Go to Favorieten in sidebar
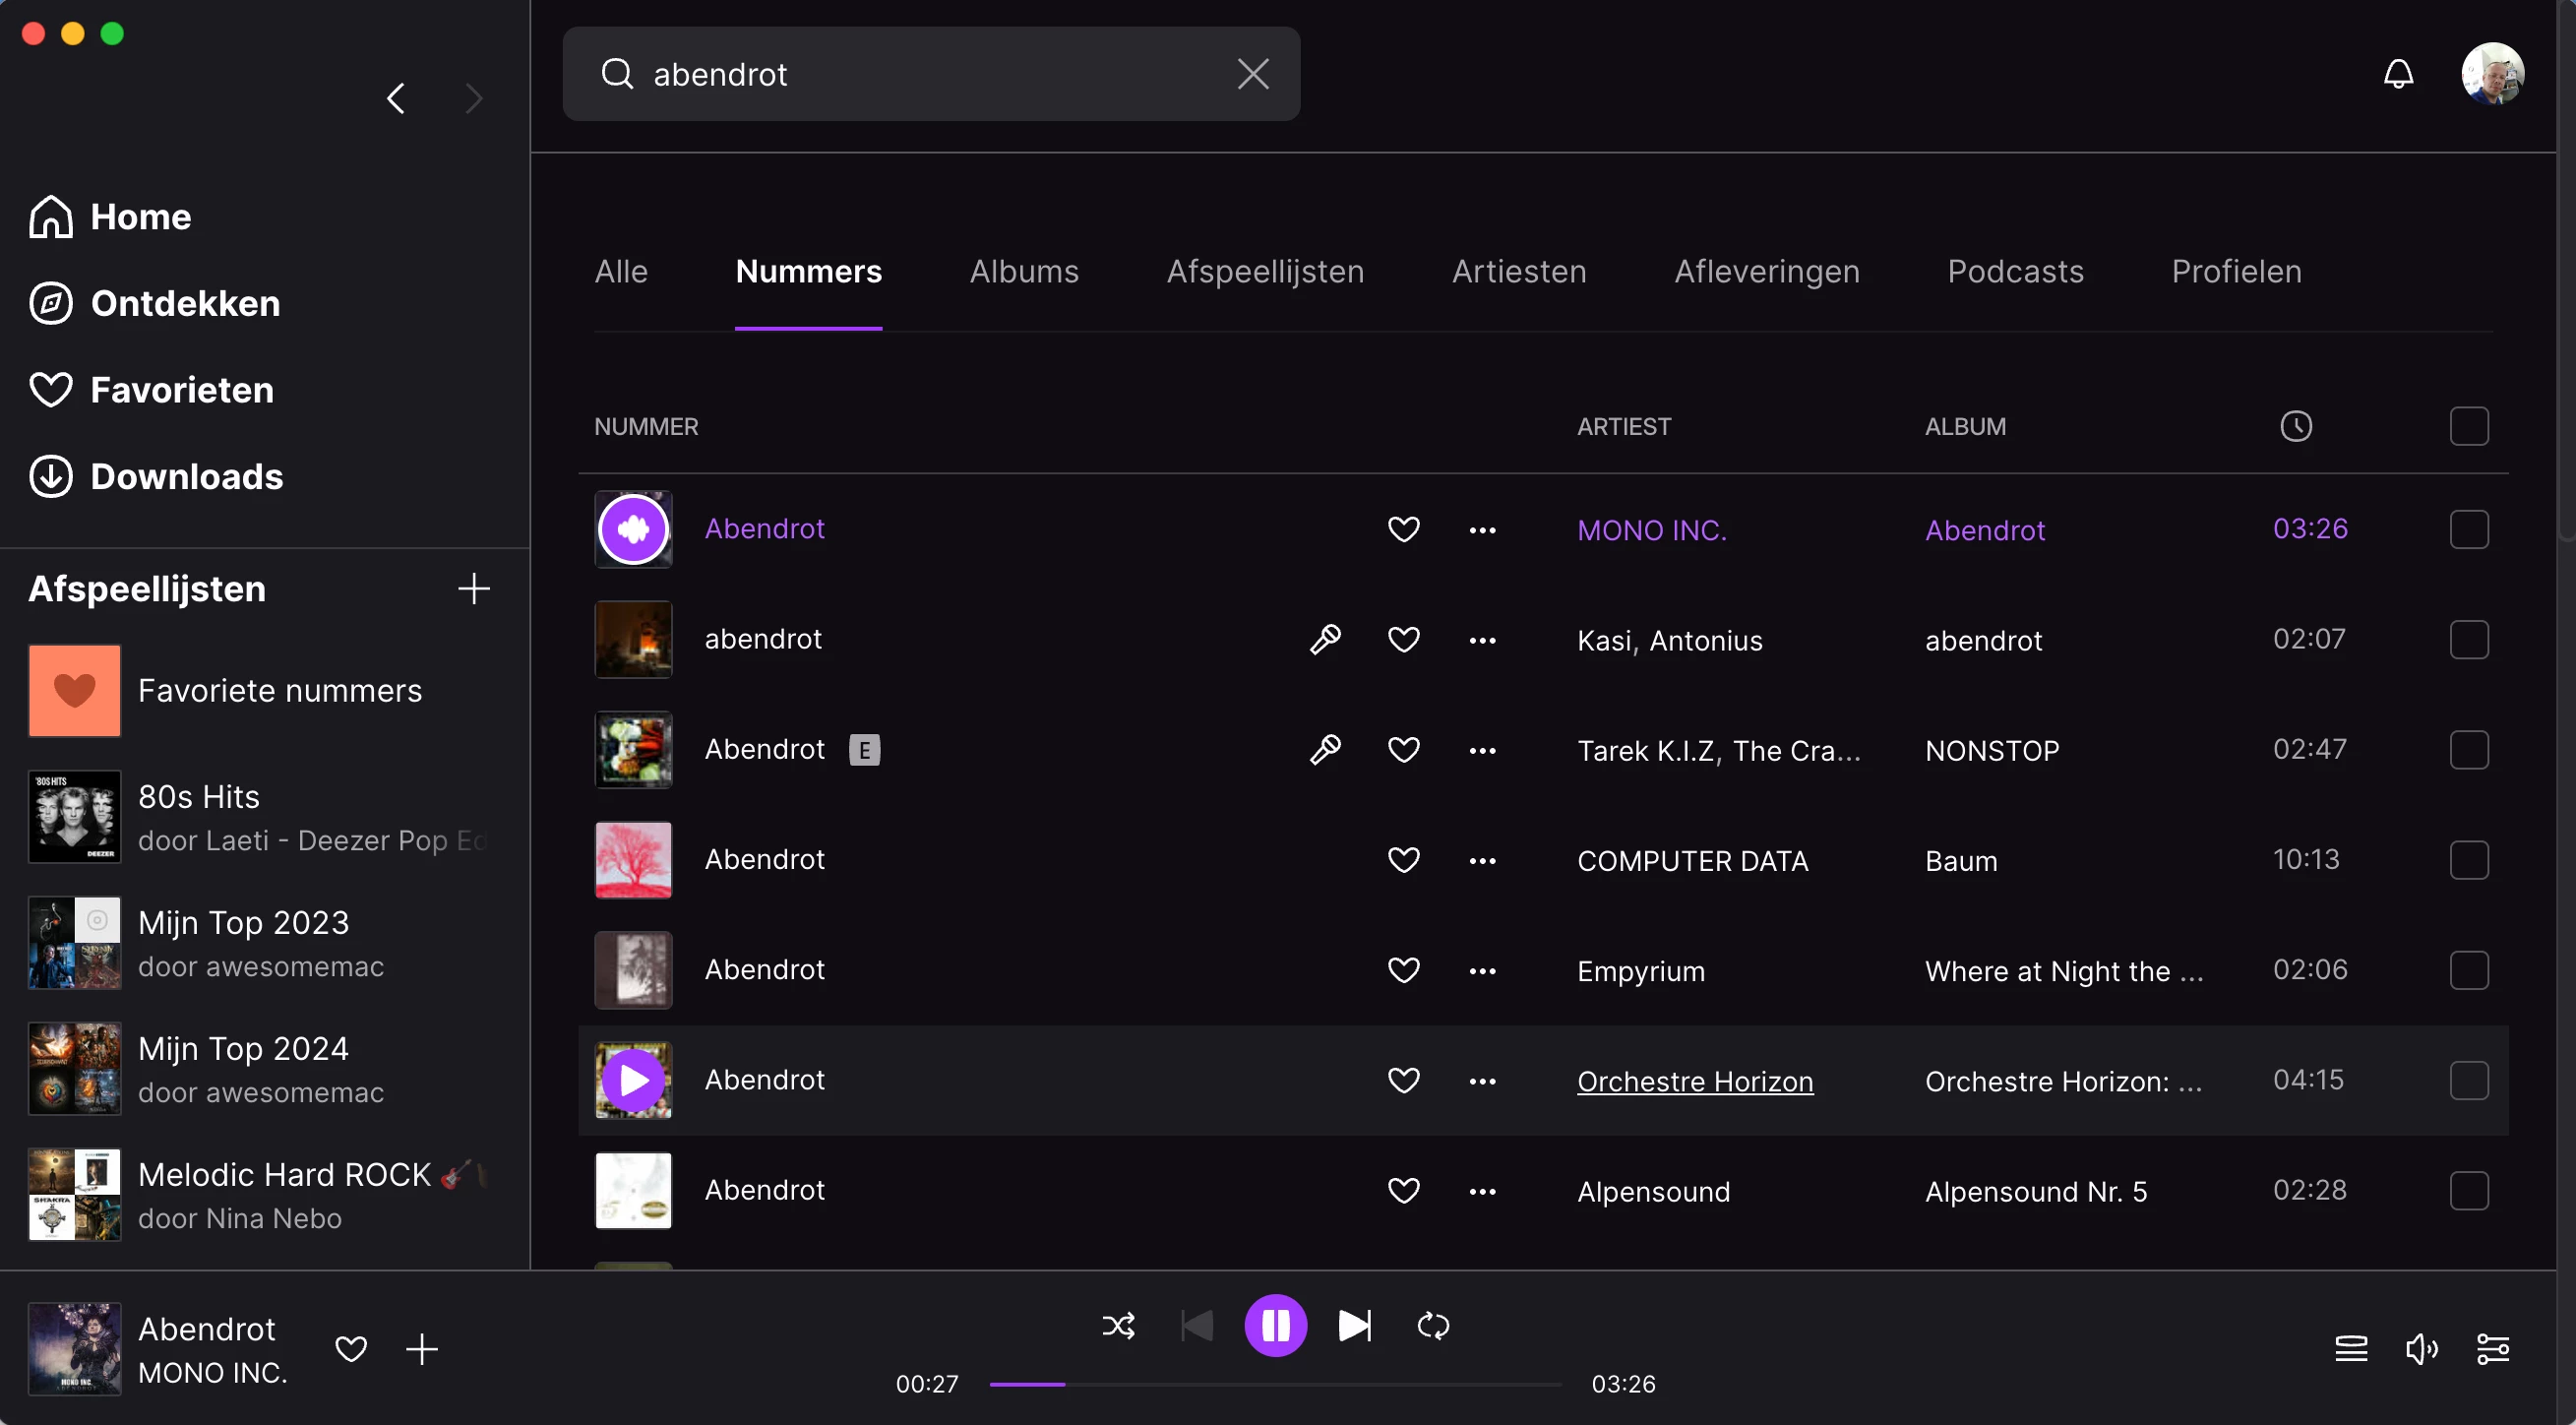2576x1425 pixels. point(181,390)
